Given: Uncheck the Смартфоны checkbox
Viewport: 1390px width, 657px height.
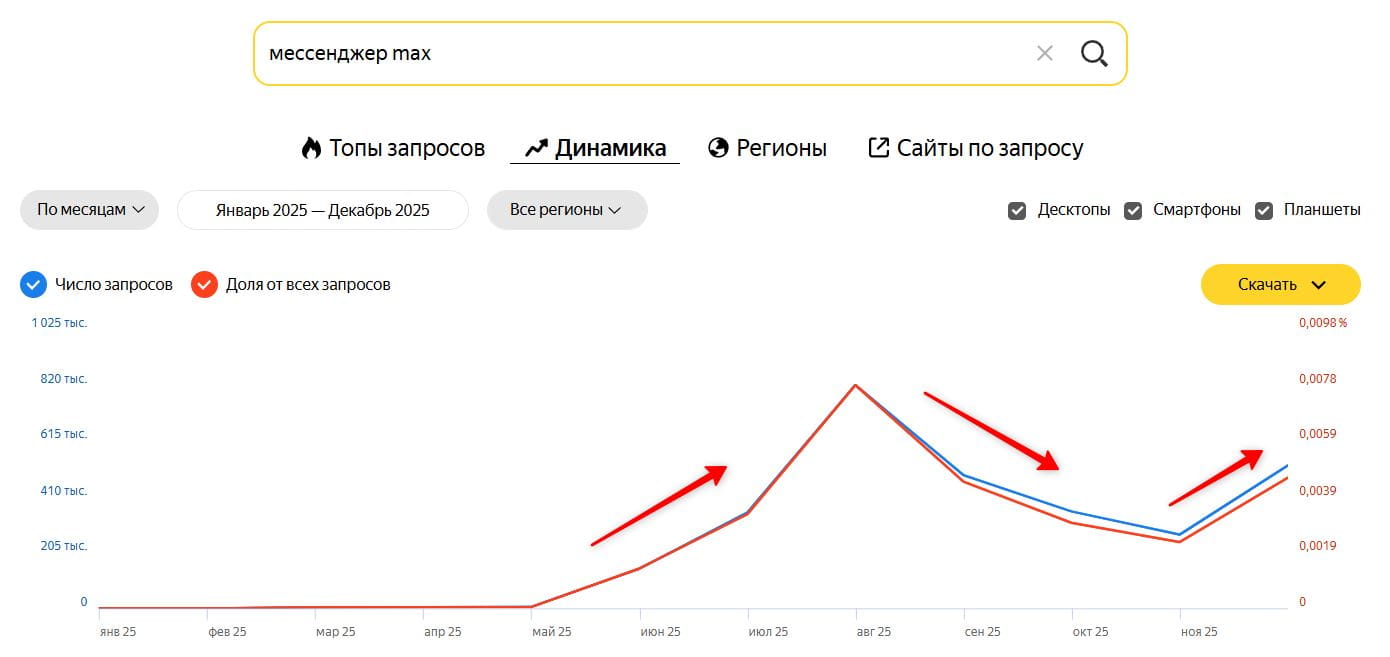Looking at the screenshot, I should (1133, 210).
